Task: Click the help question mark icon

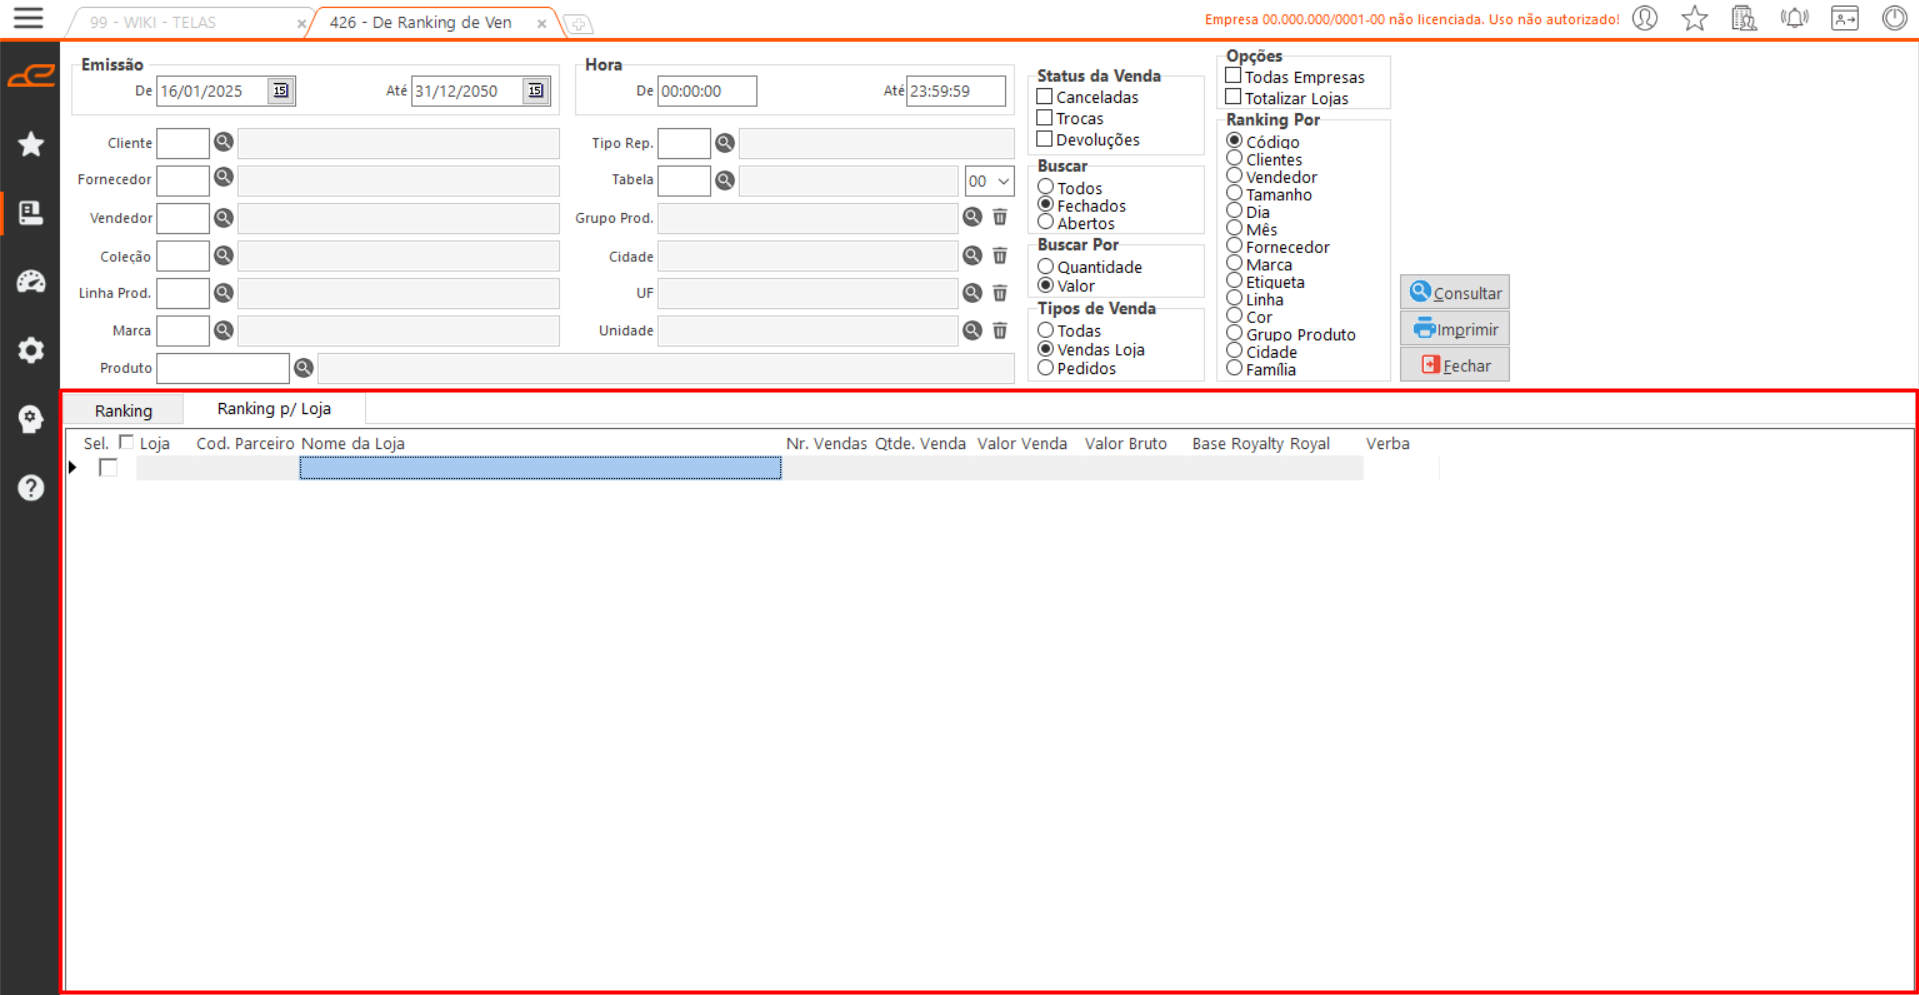Action: coord(31,488)
